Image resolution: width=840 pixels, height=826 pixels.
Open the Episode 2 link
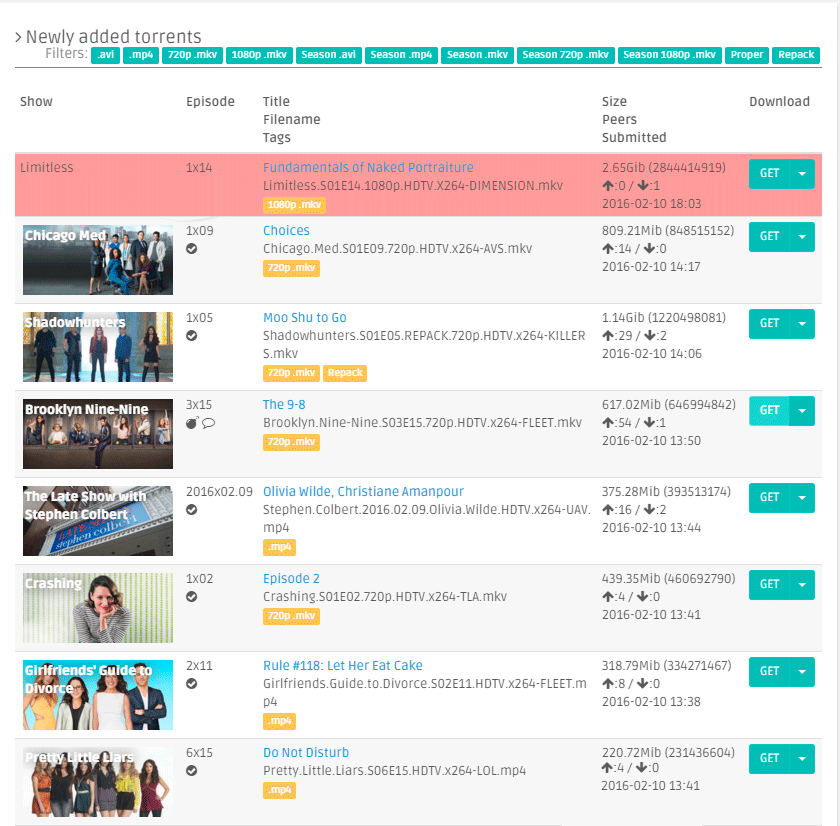[291, 579]
